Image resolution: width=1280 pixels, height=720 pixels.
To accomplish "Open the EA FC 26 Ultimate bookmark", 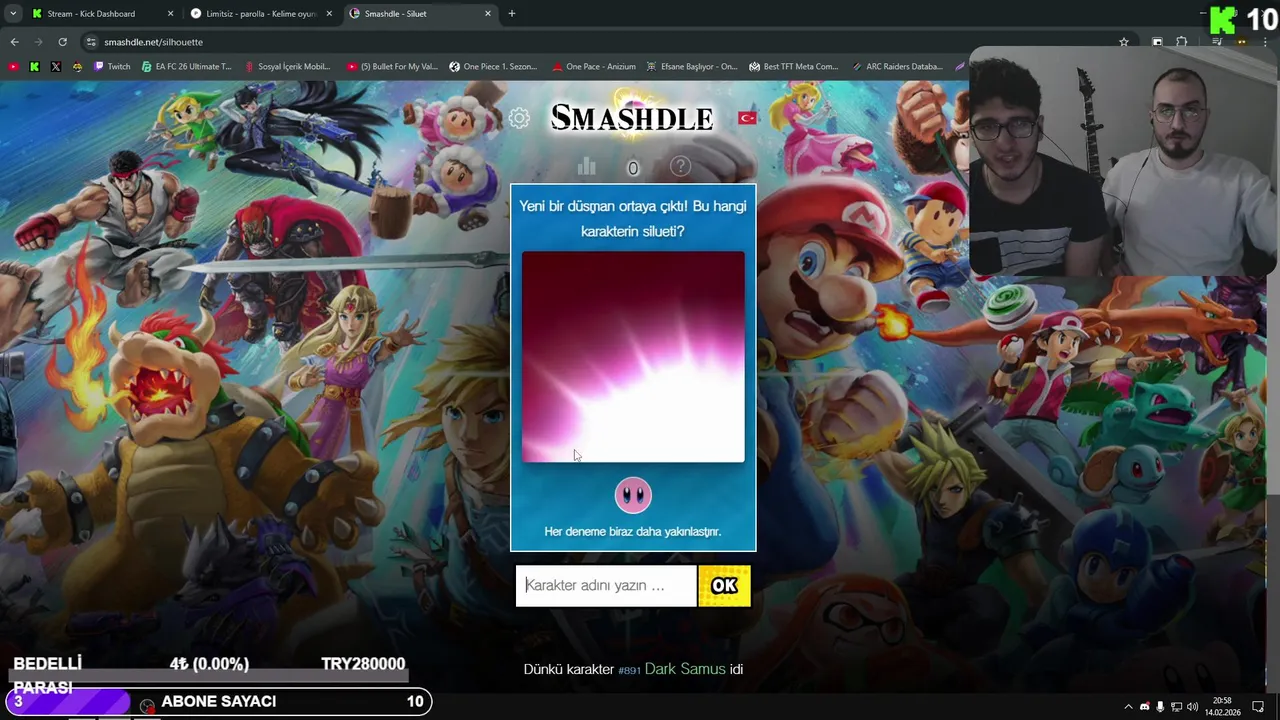I will 186,67.
